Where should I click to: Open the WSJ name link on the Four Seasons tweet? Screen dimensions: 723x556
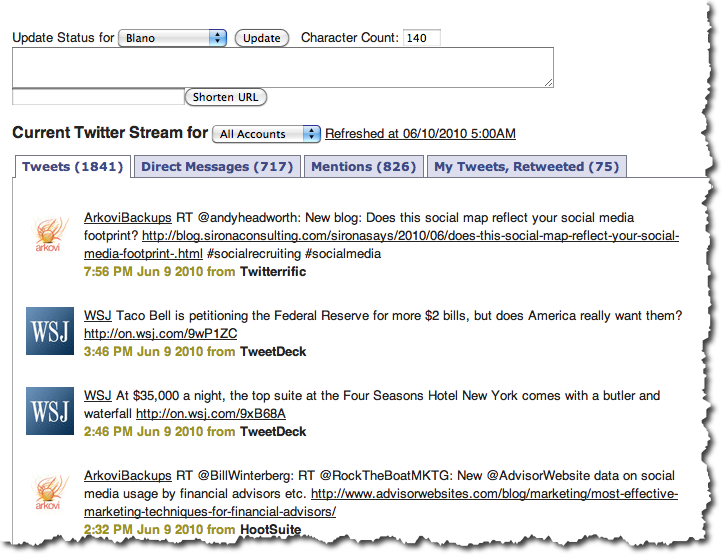point(98,396)
